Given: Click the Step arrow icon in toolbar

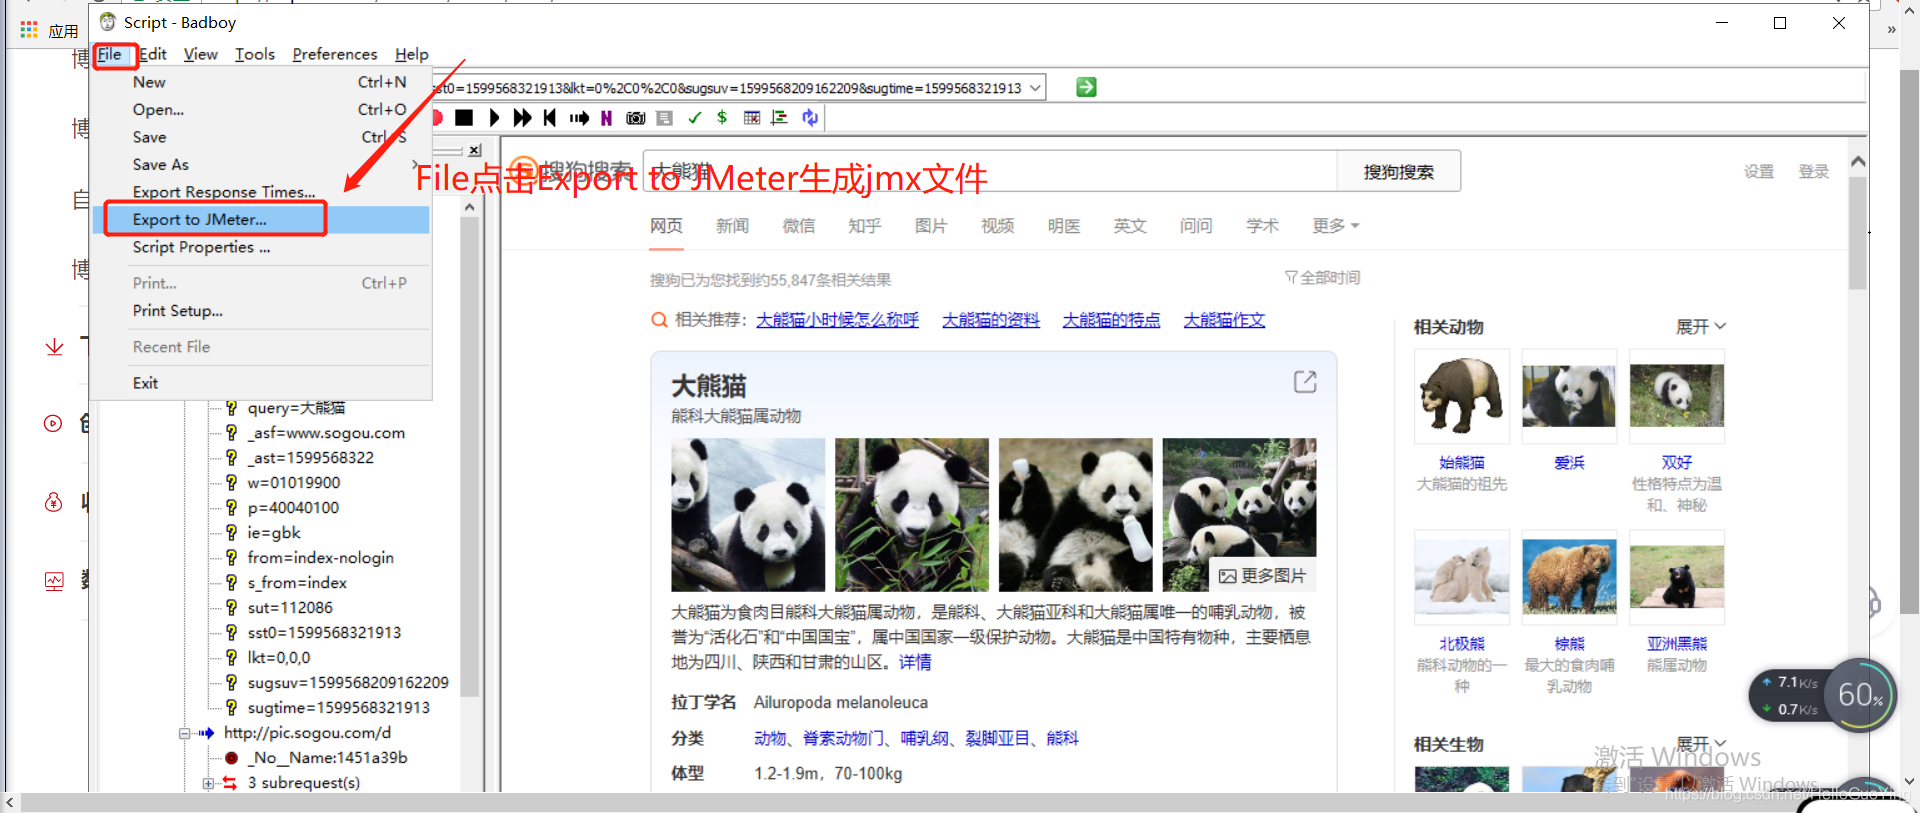Looking at the screenshot, I should click(579, 118).
